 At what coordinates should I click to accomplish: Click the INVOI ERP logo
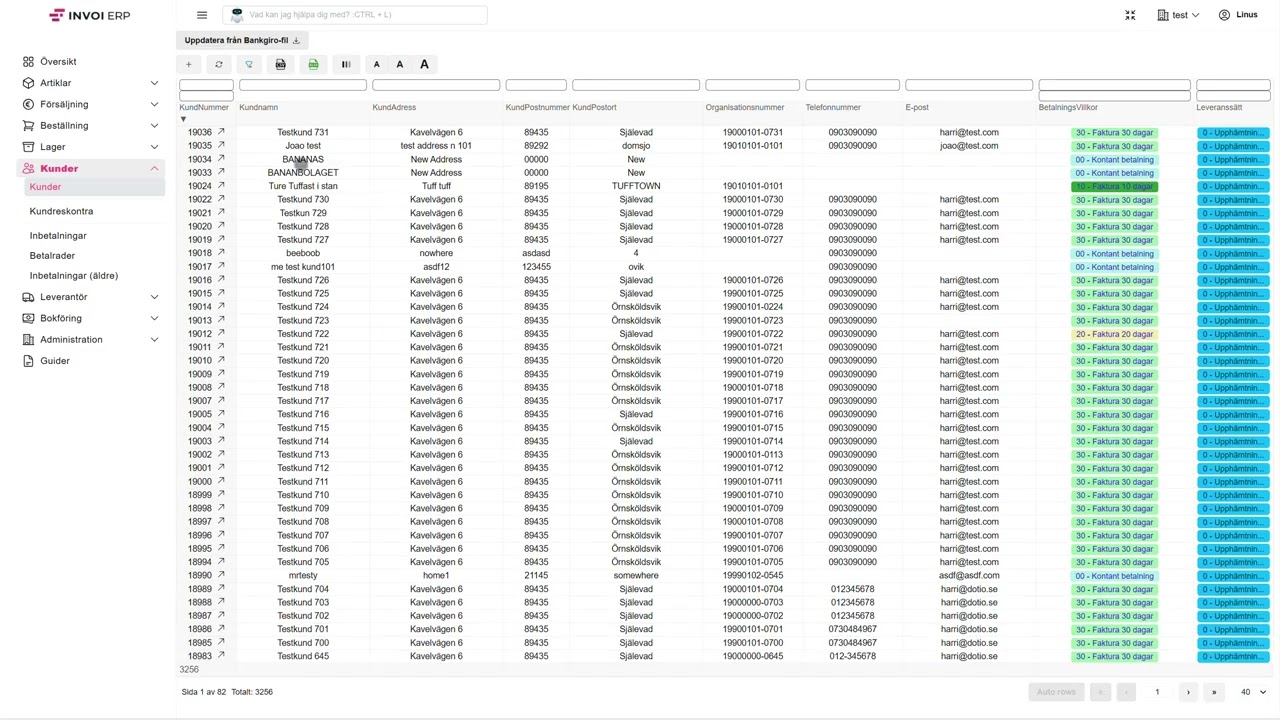tap(89, 15)
